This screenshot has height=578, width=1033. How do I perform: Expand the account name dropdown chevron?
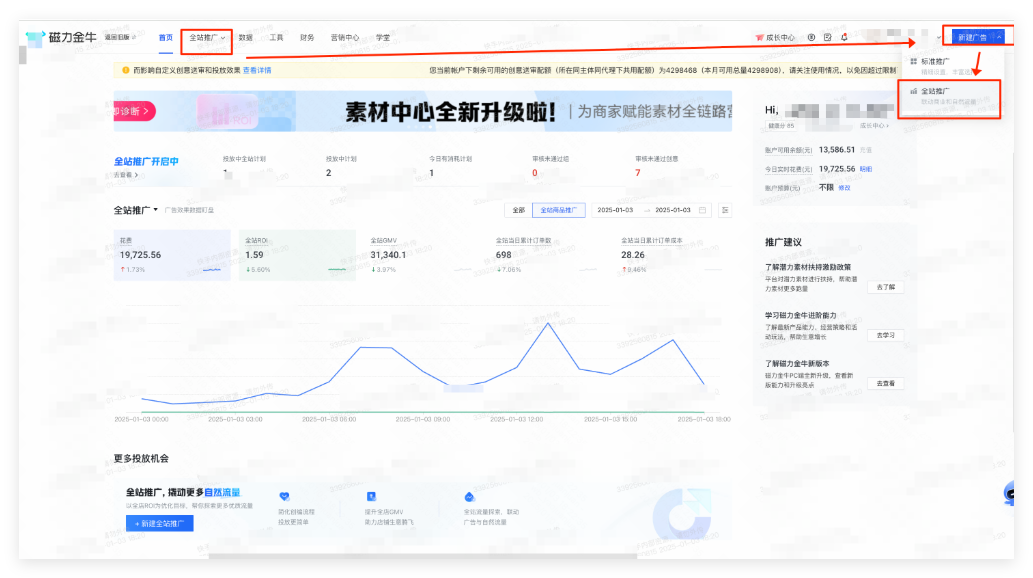point(938,38)
